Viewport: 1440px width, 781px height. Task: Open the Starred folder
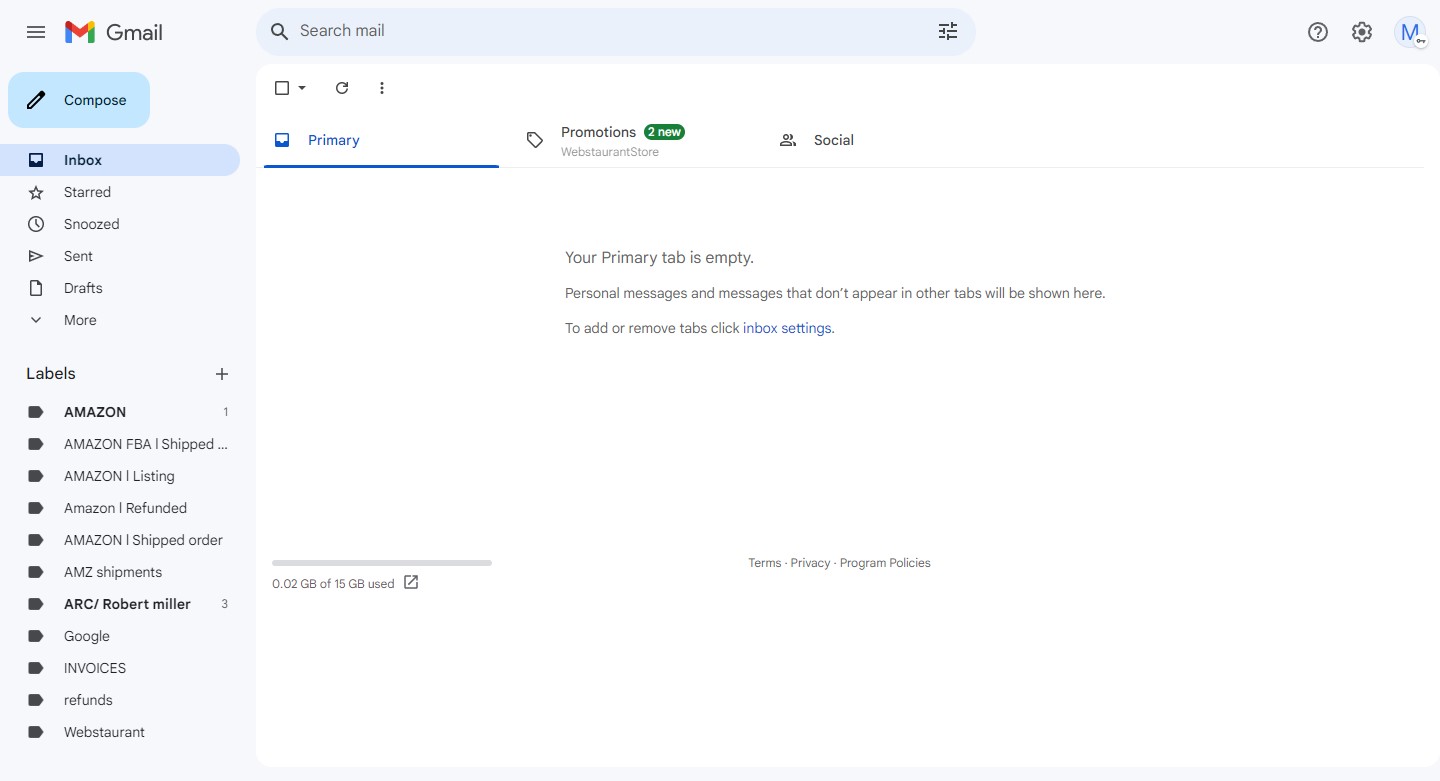[120, 192]
